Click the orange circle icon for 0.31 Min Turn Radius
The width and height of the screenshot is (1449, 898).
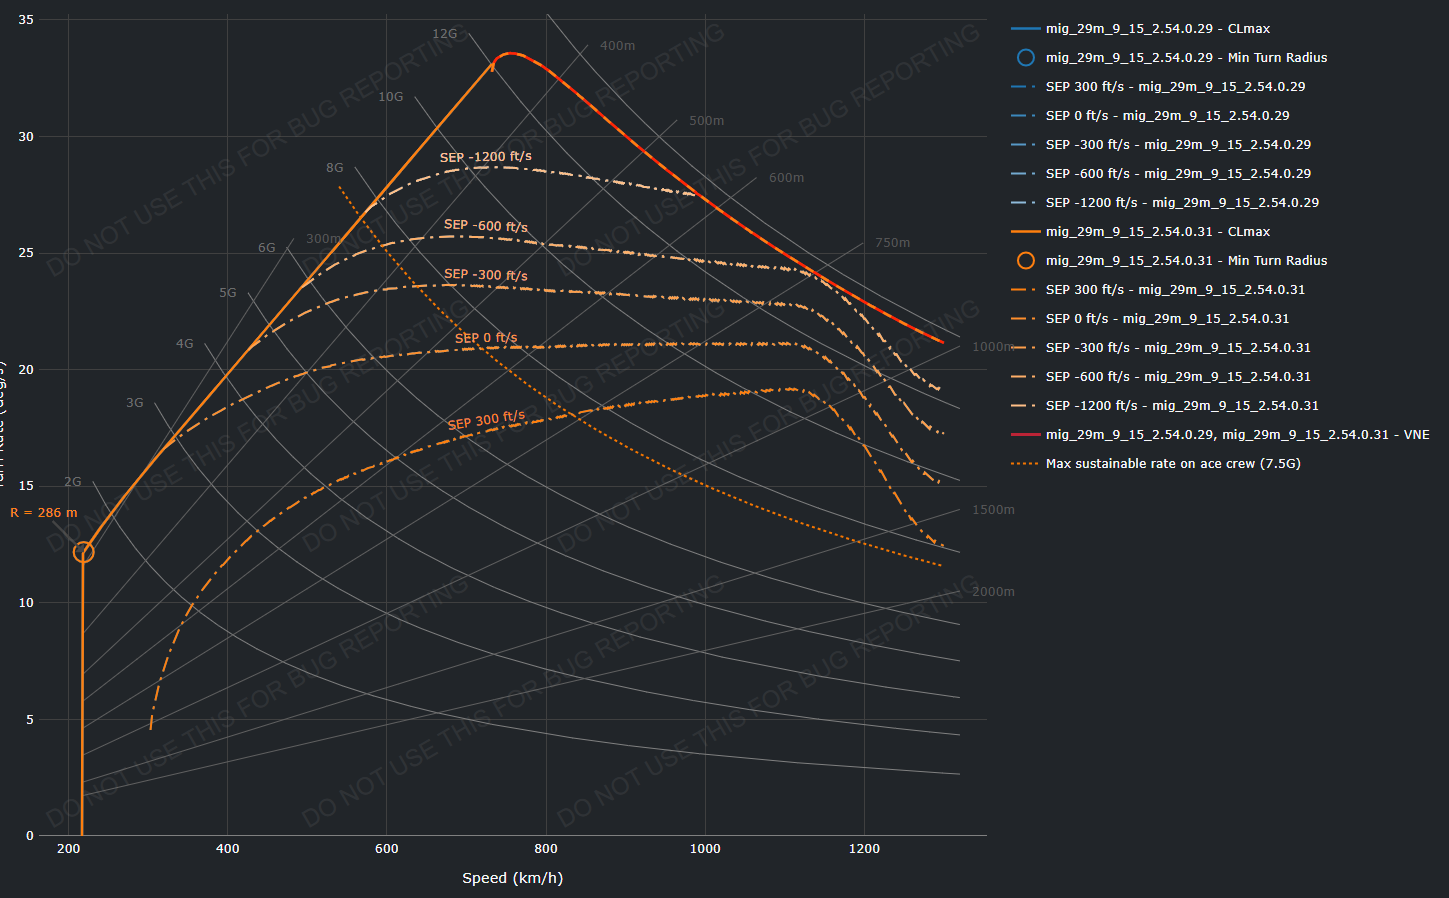pos(1025,261)
